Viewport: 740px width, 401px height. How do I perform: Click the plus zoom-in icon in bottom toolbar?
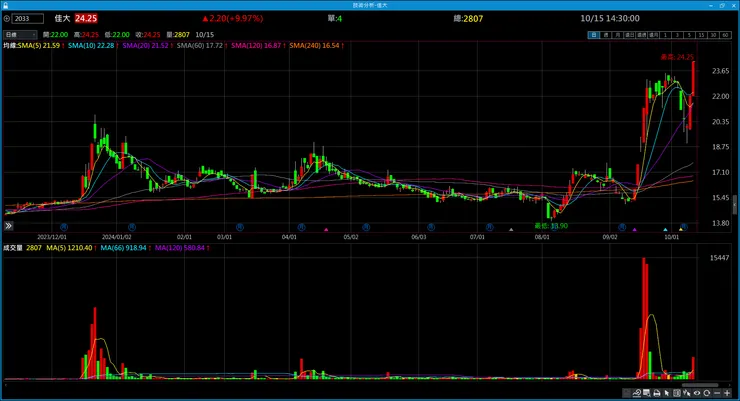[x=727, y=393]
